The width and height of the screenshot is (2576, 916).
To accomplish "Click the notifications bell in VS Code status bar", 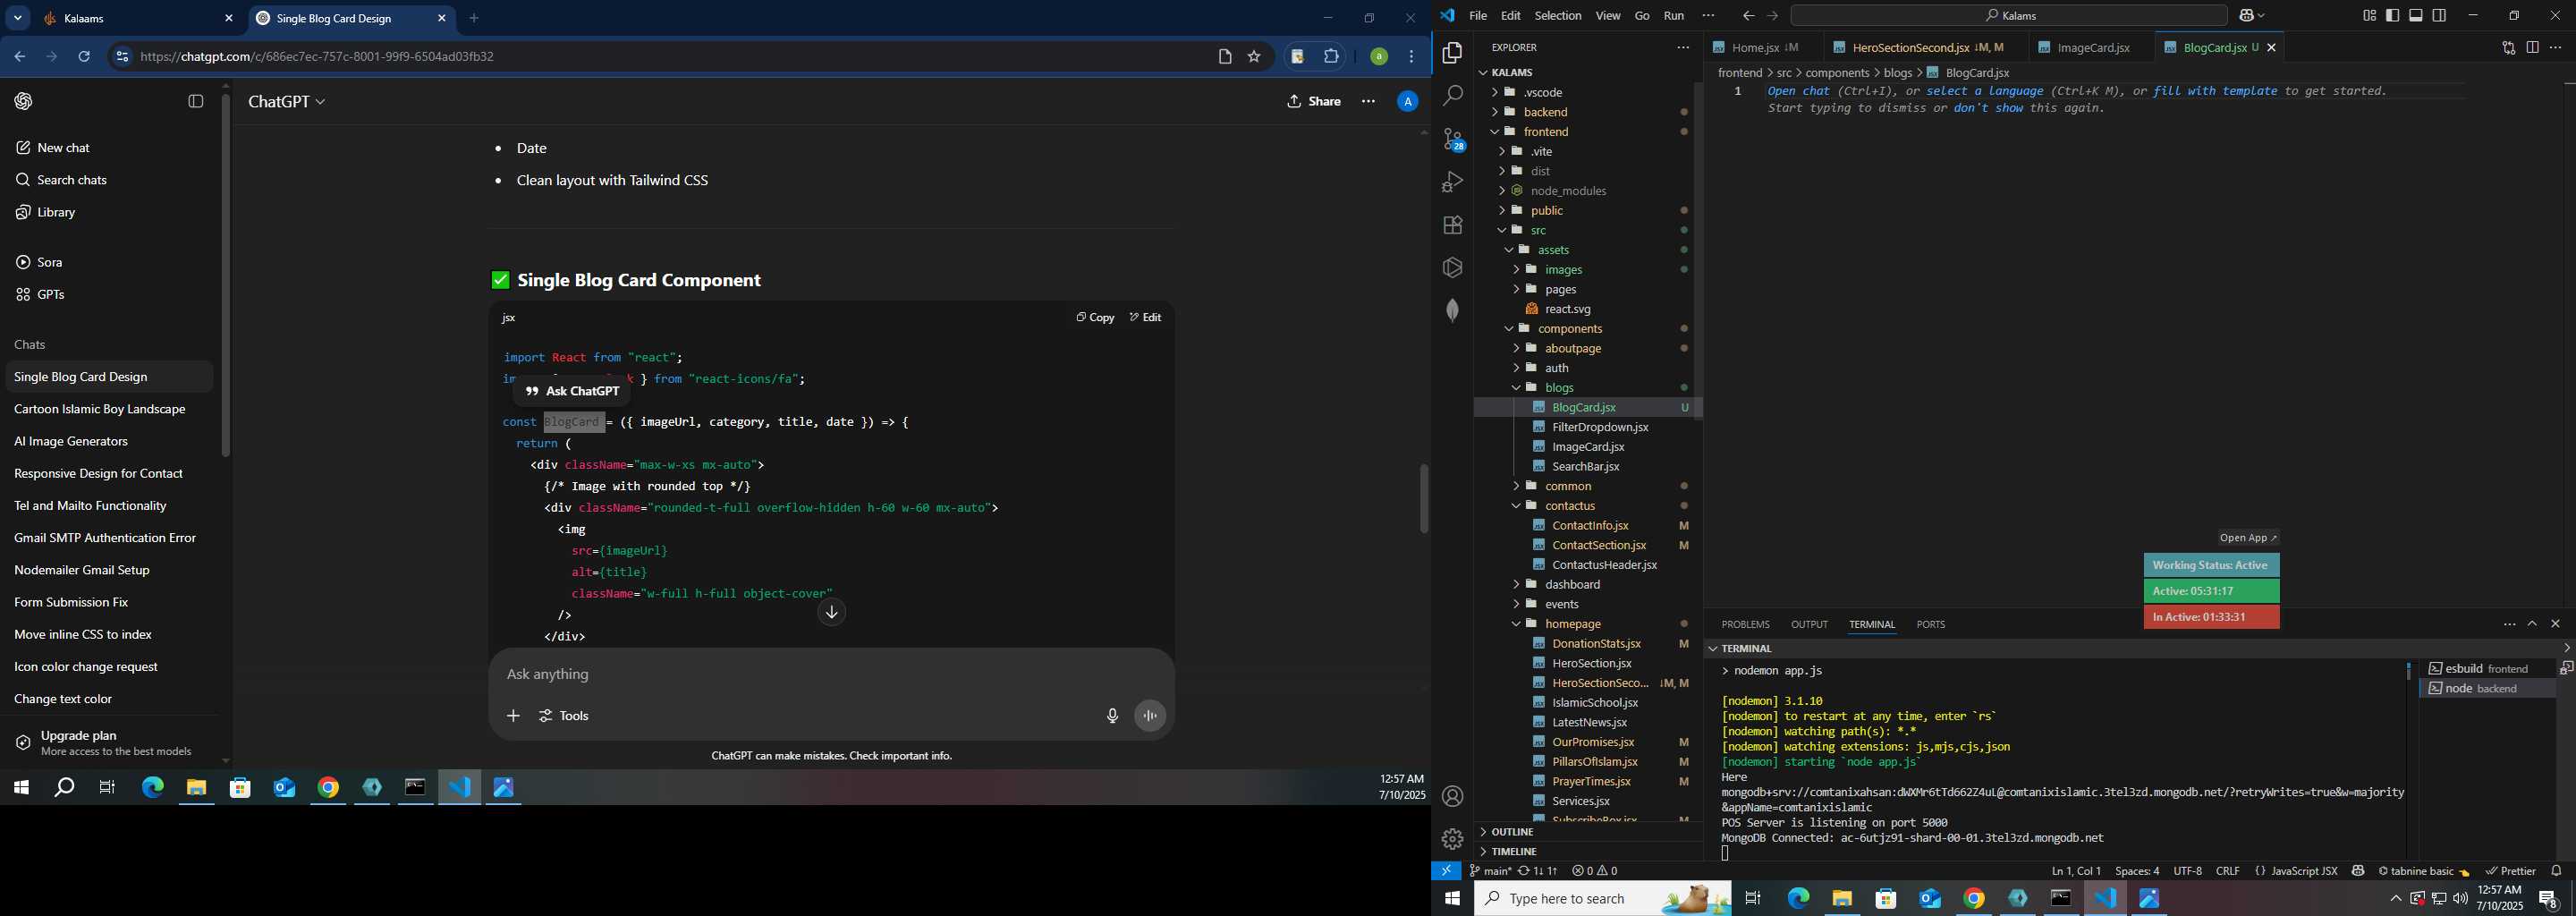I will click(x=2557, y=871).
